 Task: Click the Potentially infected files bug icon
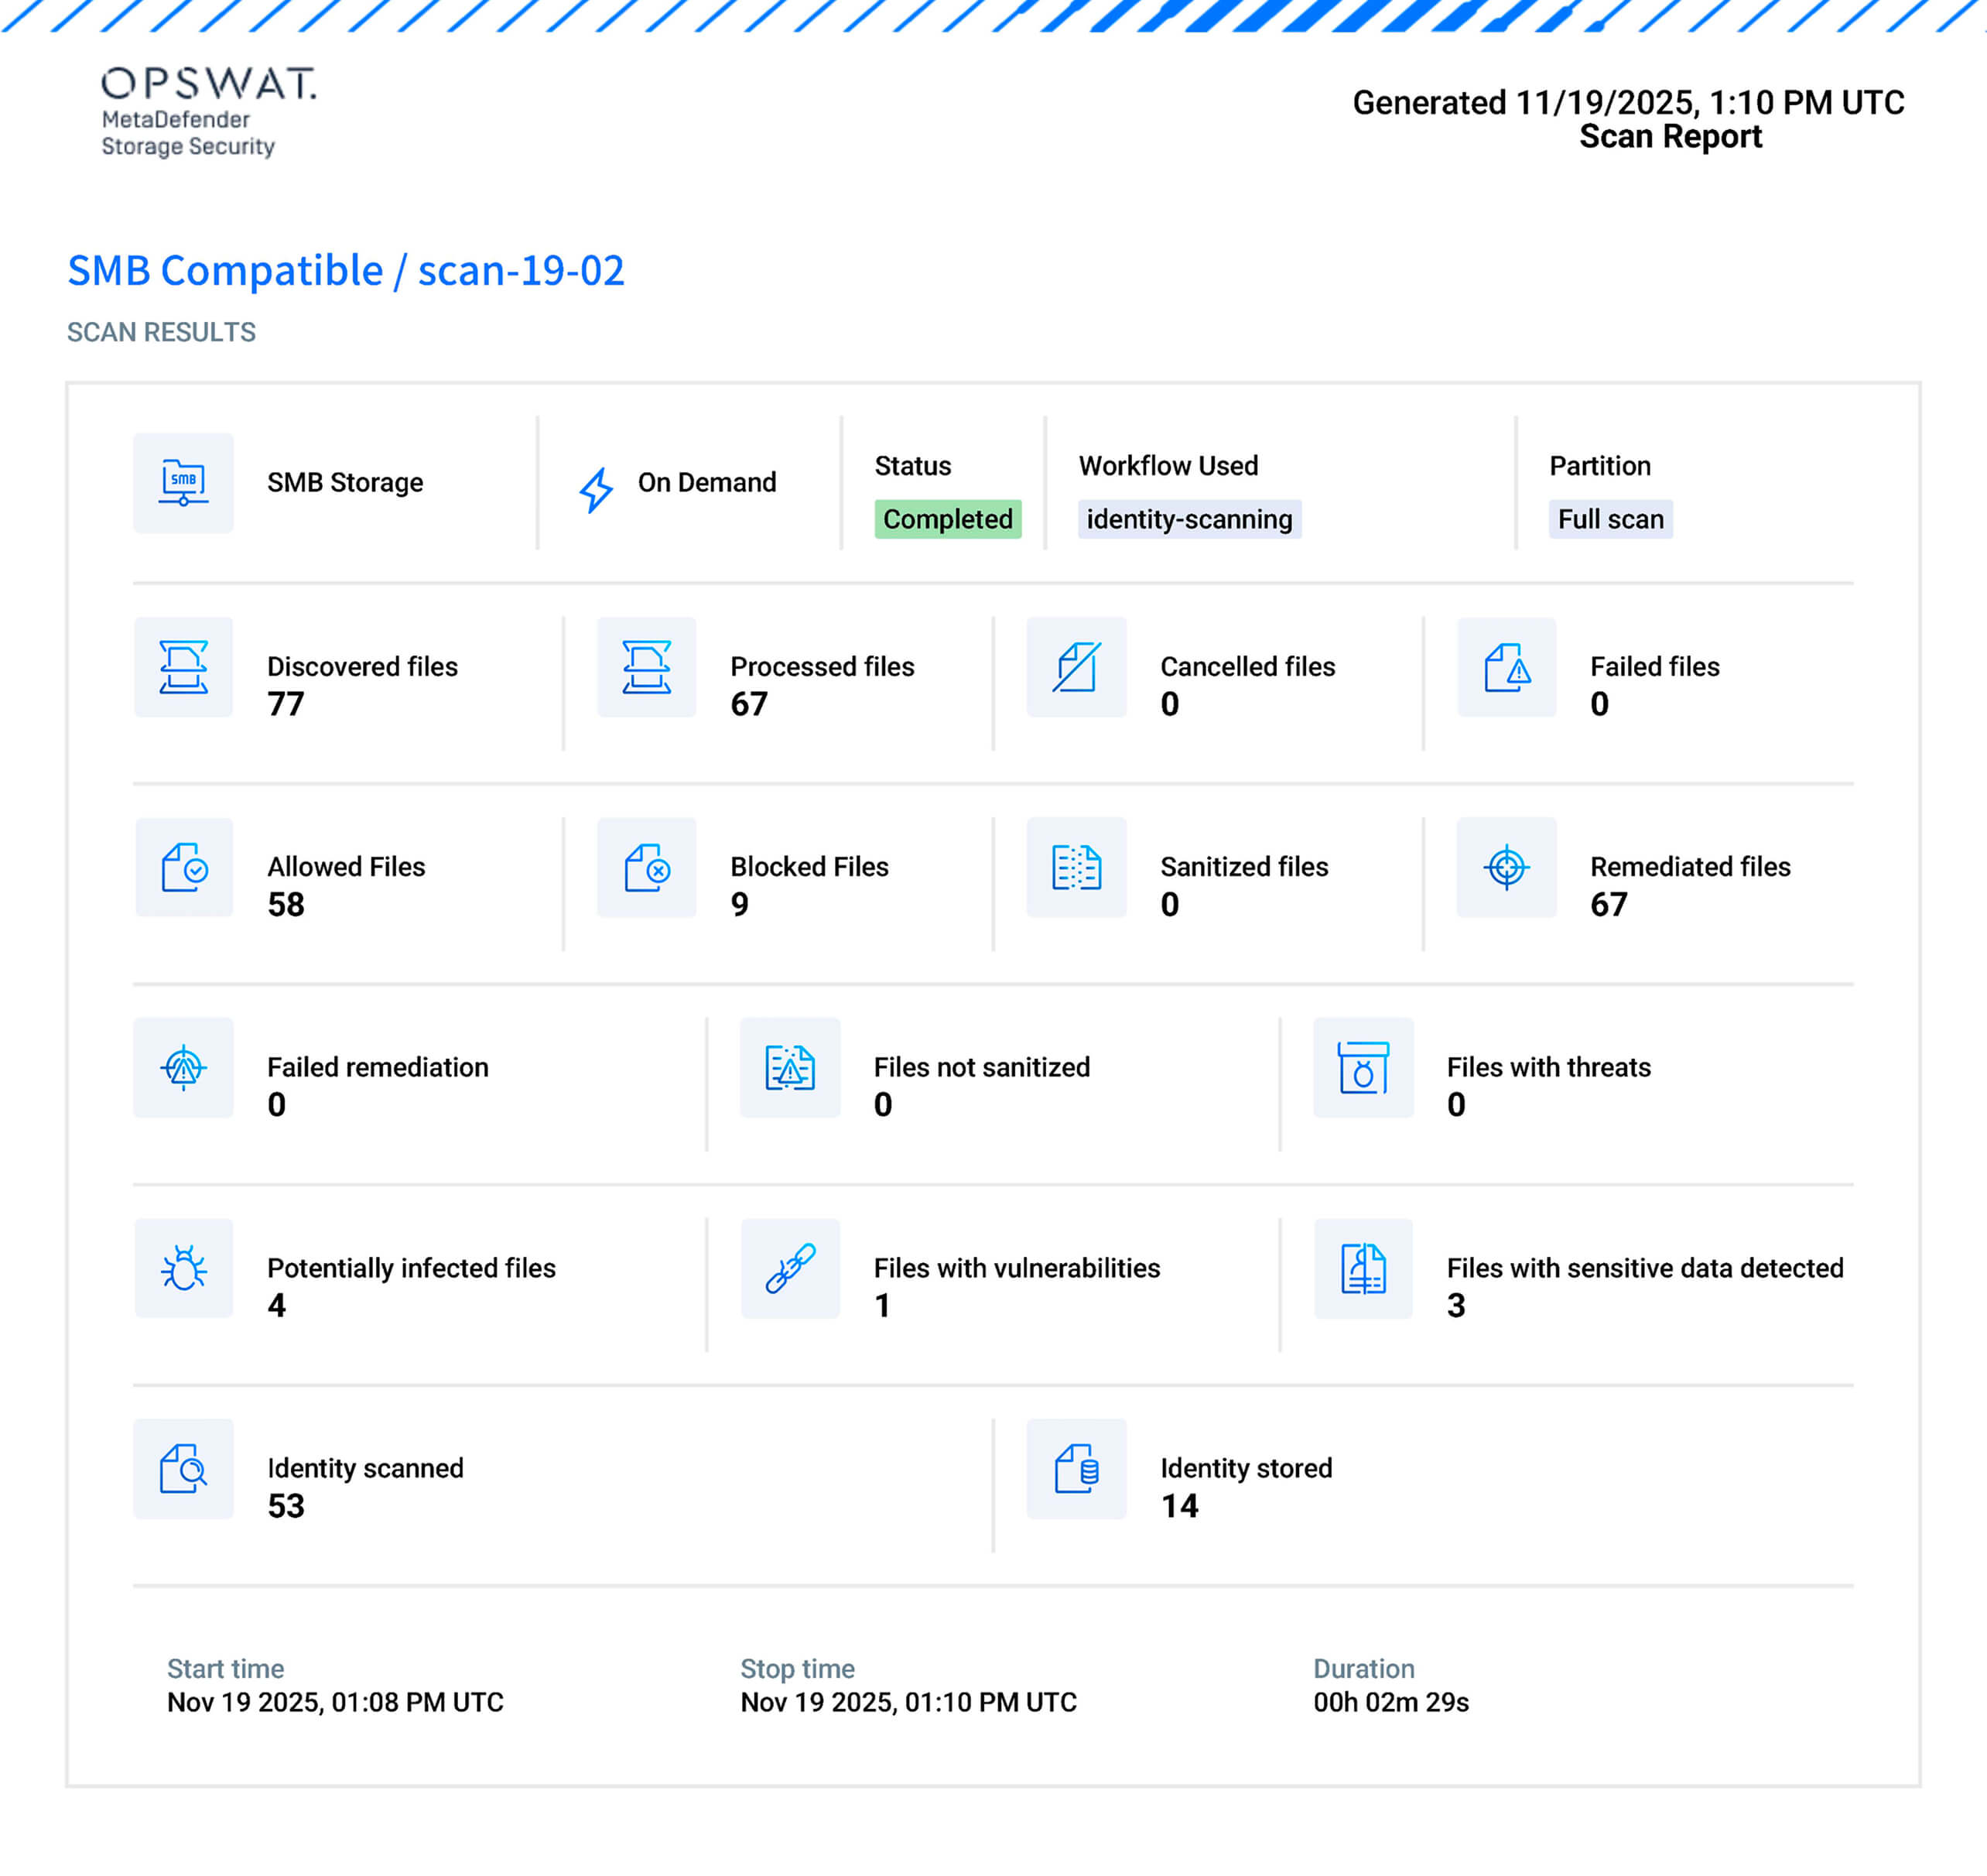(183, 1268)
